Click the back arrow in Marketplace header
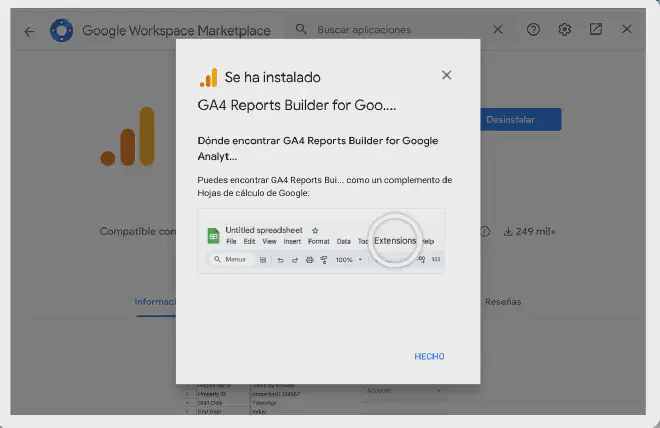The height and width of the screenshot is (428, 660). [x=29, y=32]
